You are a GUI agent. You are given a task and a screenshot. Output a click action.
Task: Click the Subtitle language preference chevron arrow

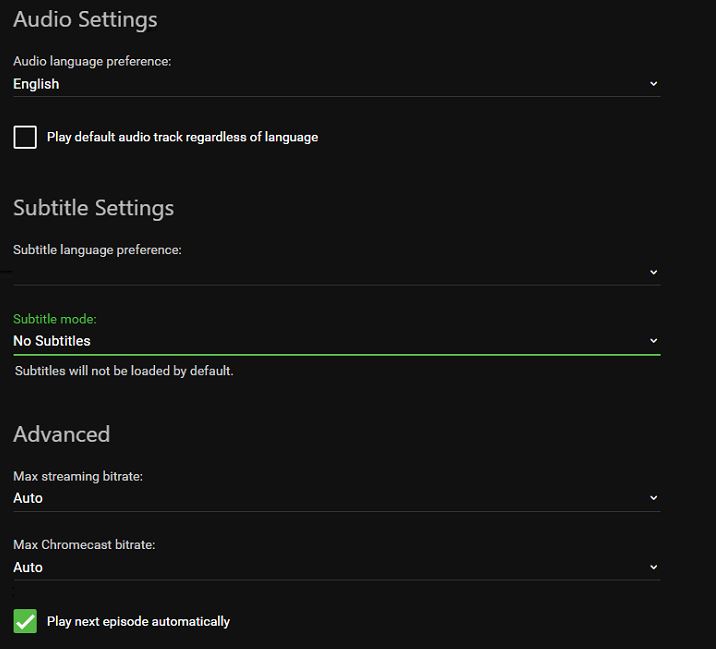653,272
